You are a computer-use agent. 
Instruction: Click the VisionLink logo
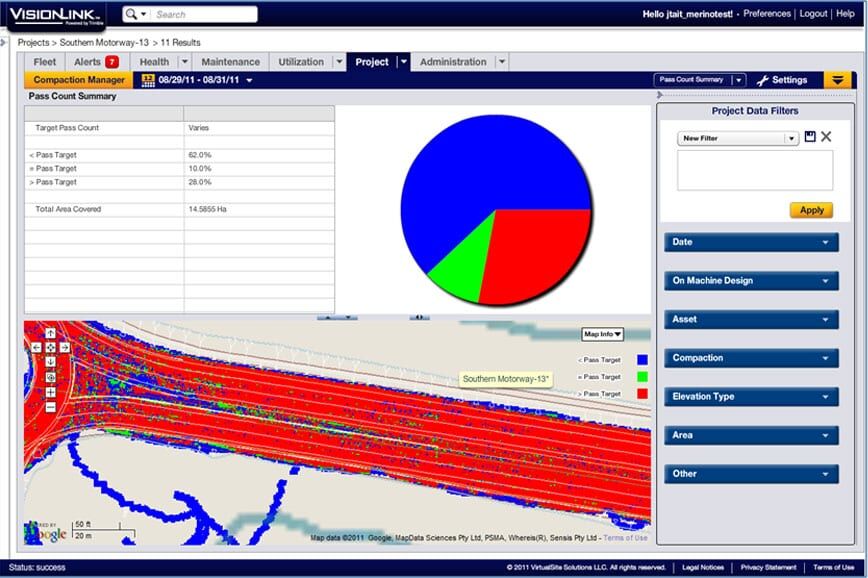[x=56, y=16]
